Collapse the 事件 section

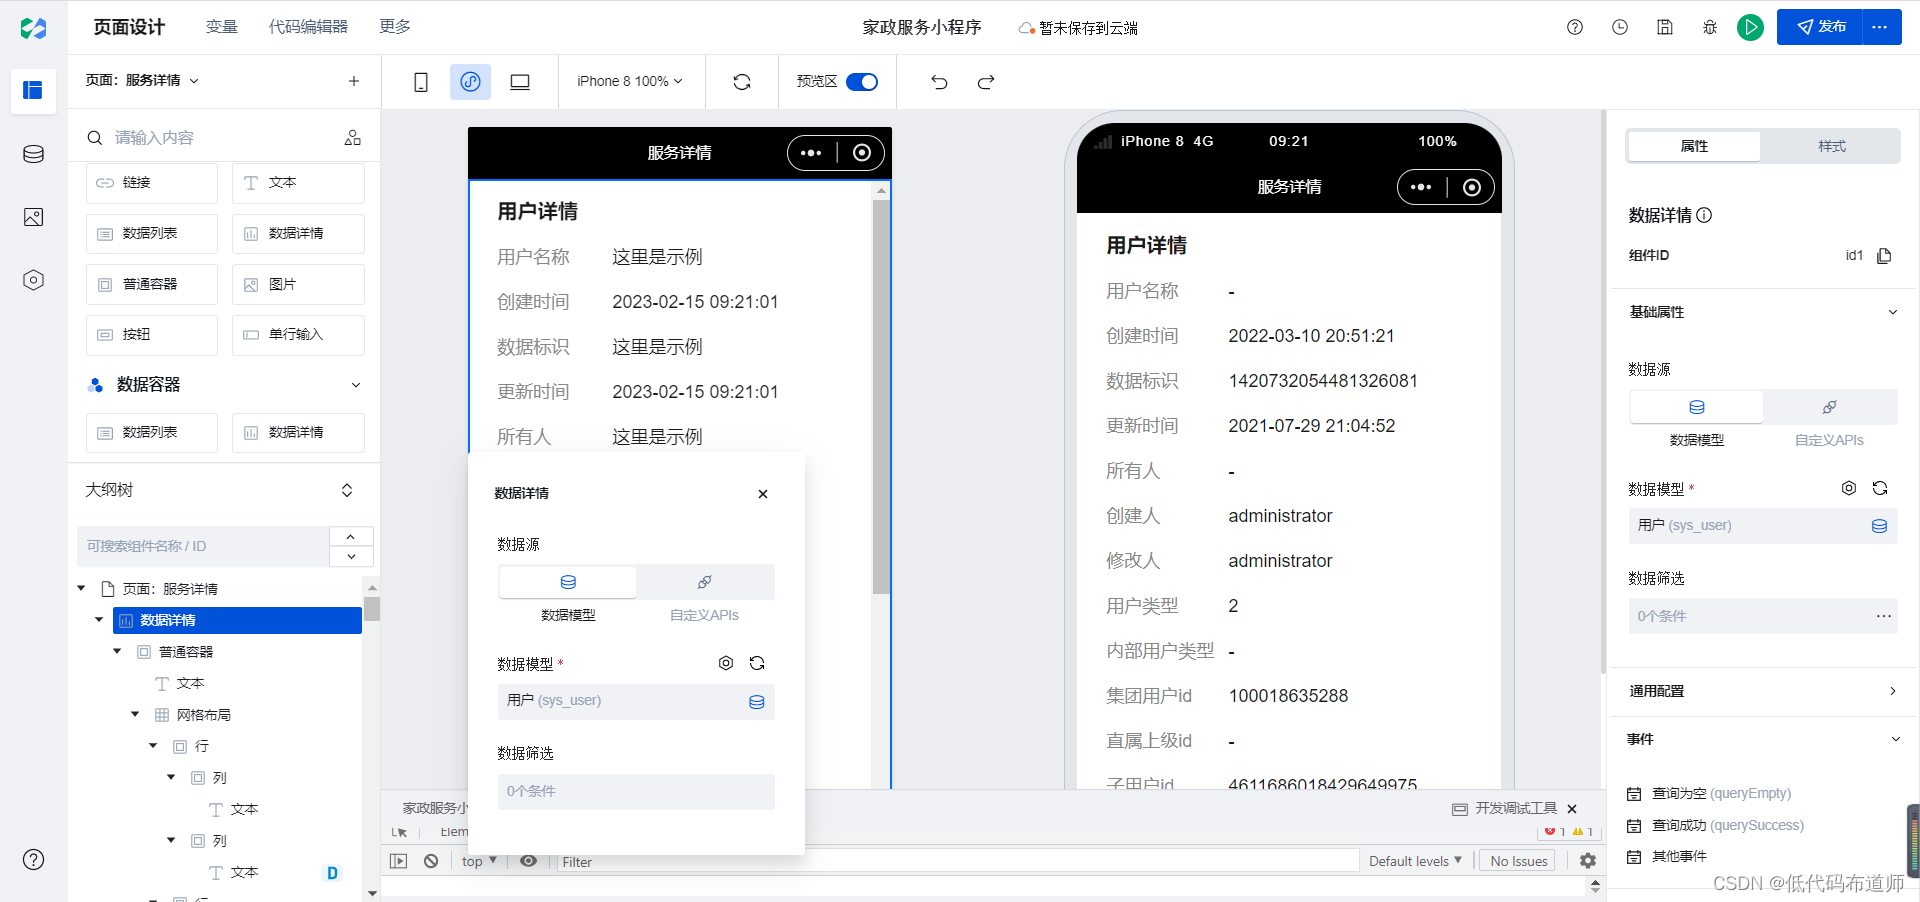tap(1895, 739)
